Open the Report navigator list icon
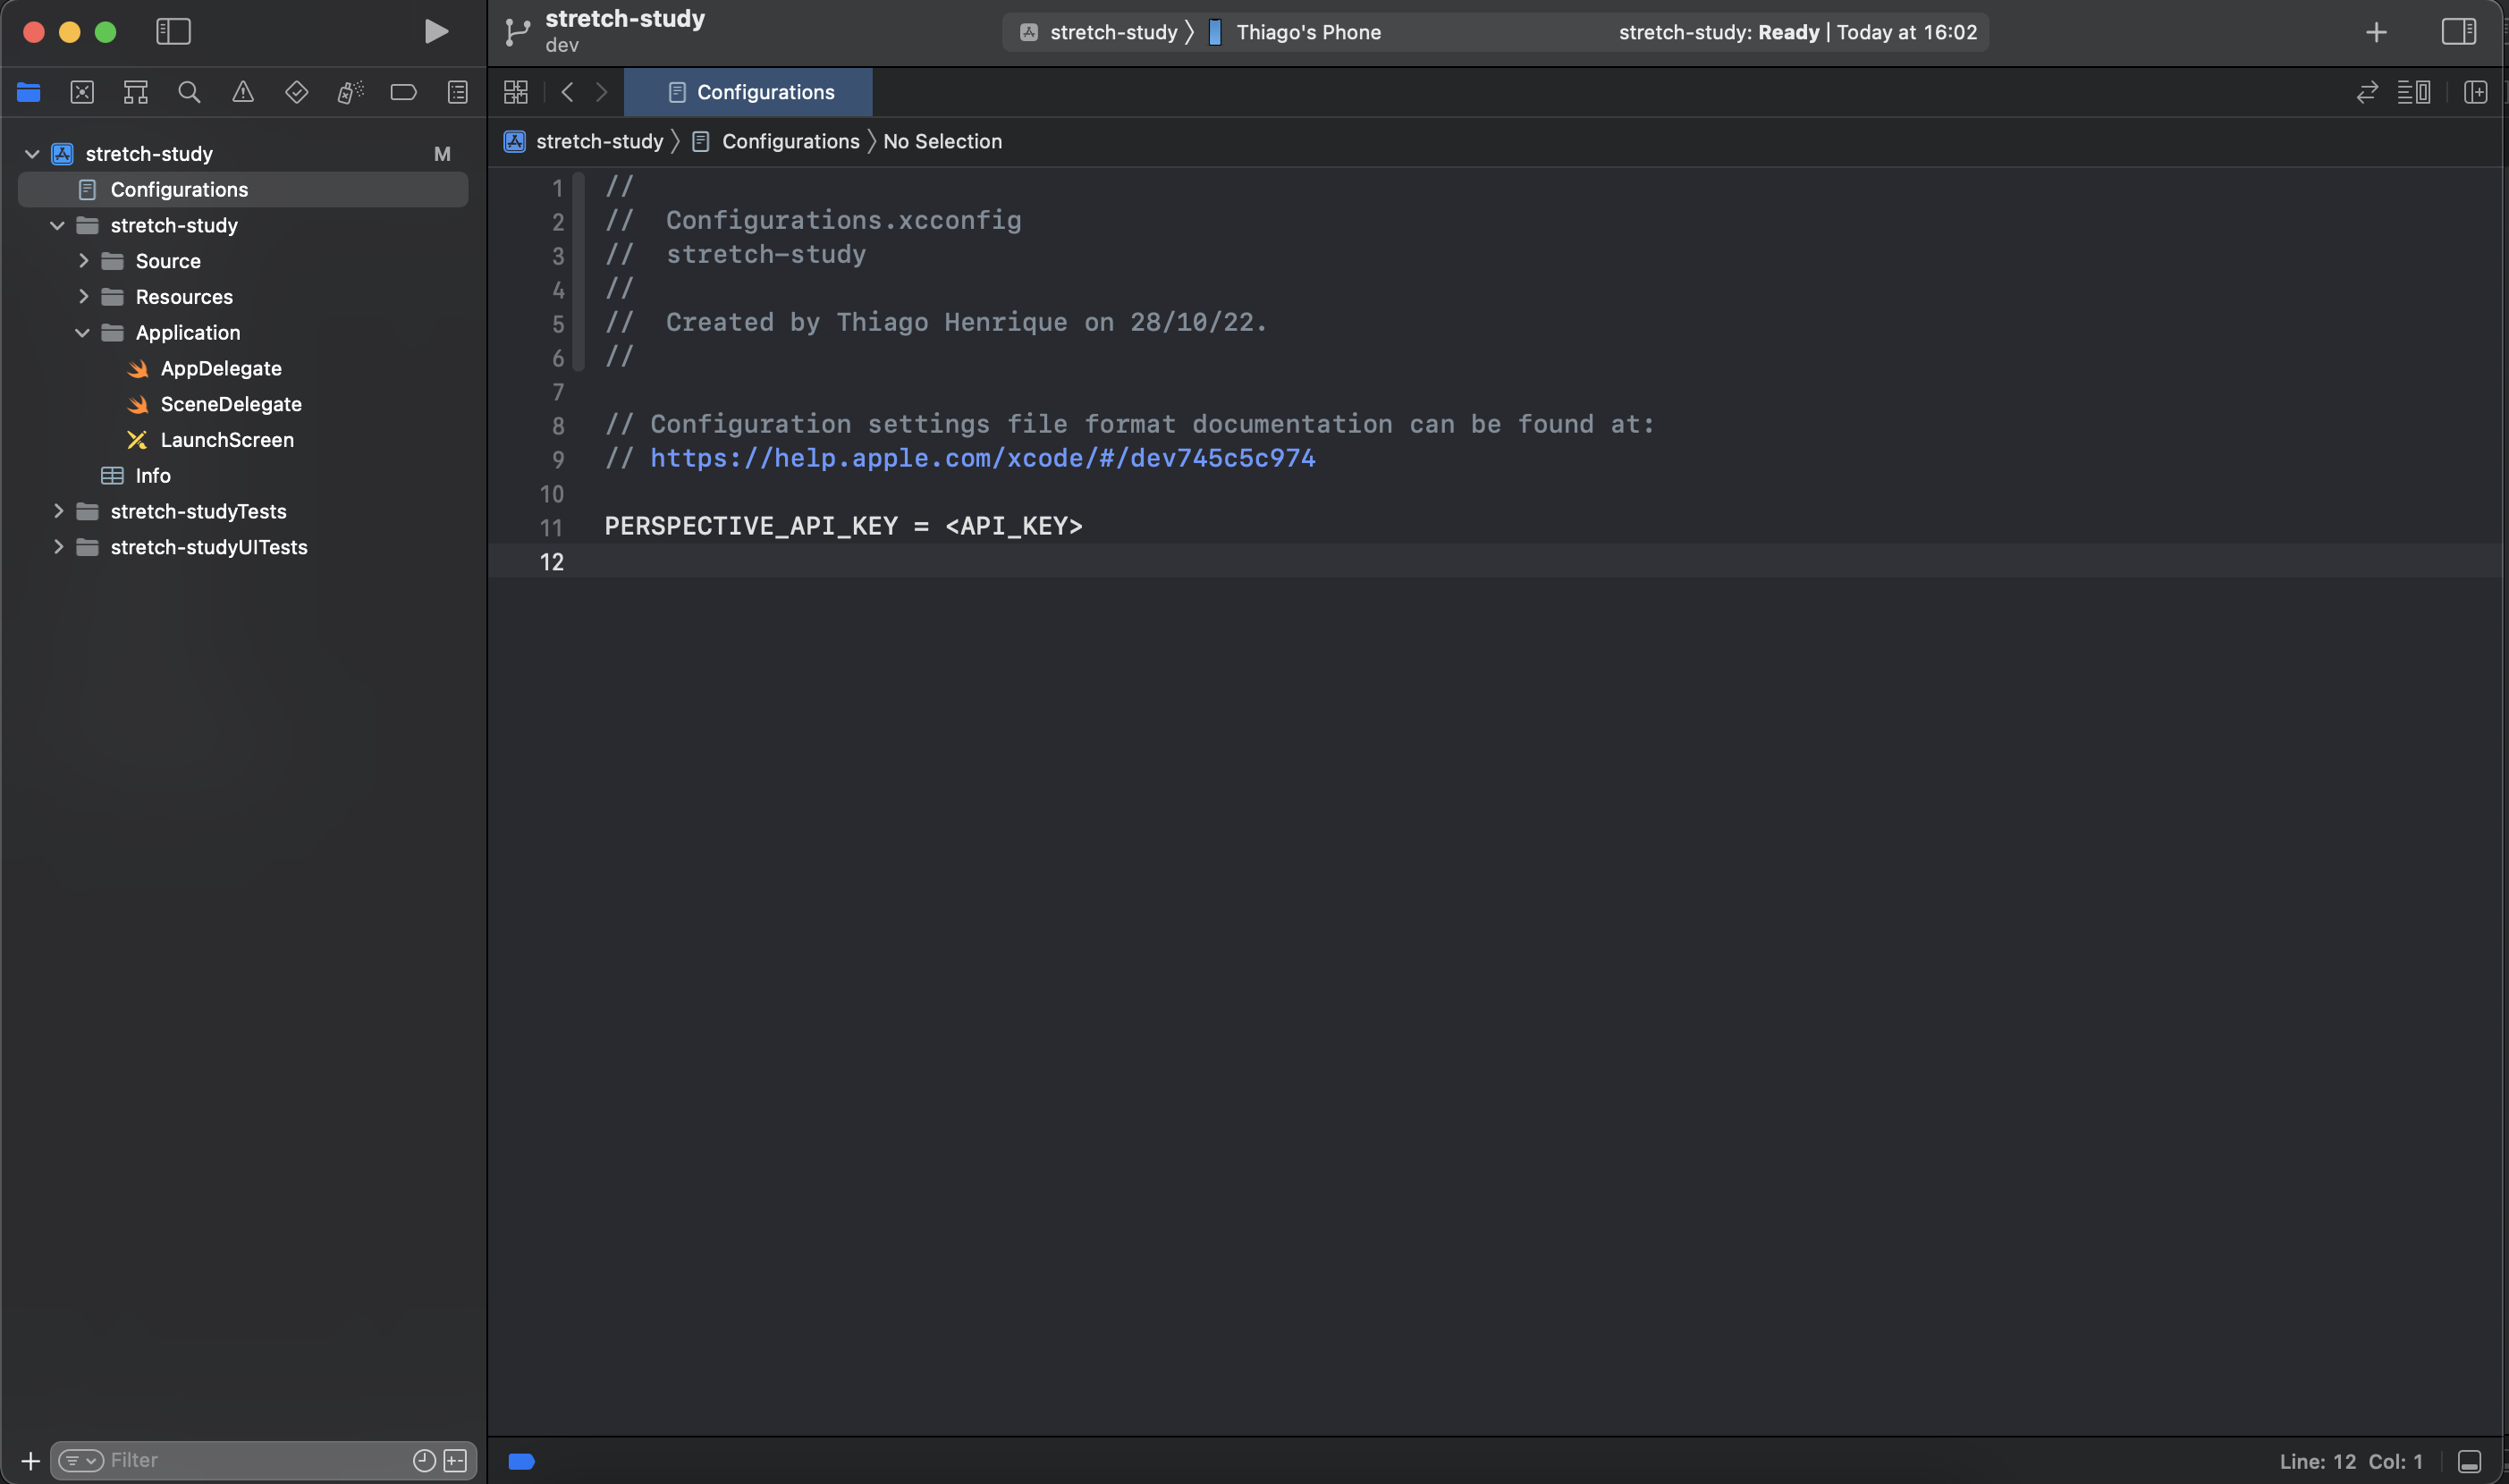Screen dimensions: 2509x1484 click(457, 92)
